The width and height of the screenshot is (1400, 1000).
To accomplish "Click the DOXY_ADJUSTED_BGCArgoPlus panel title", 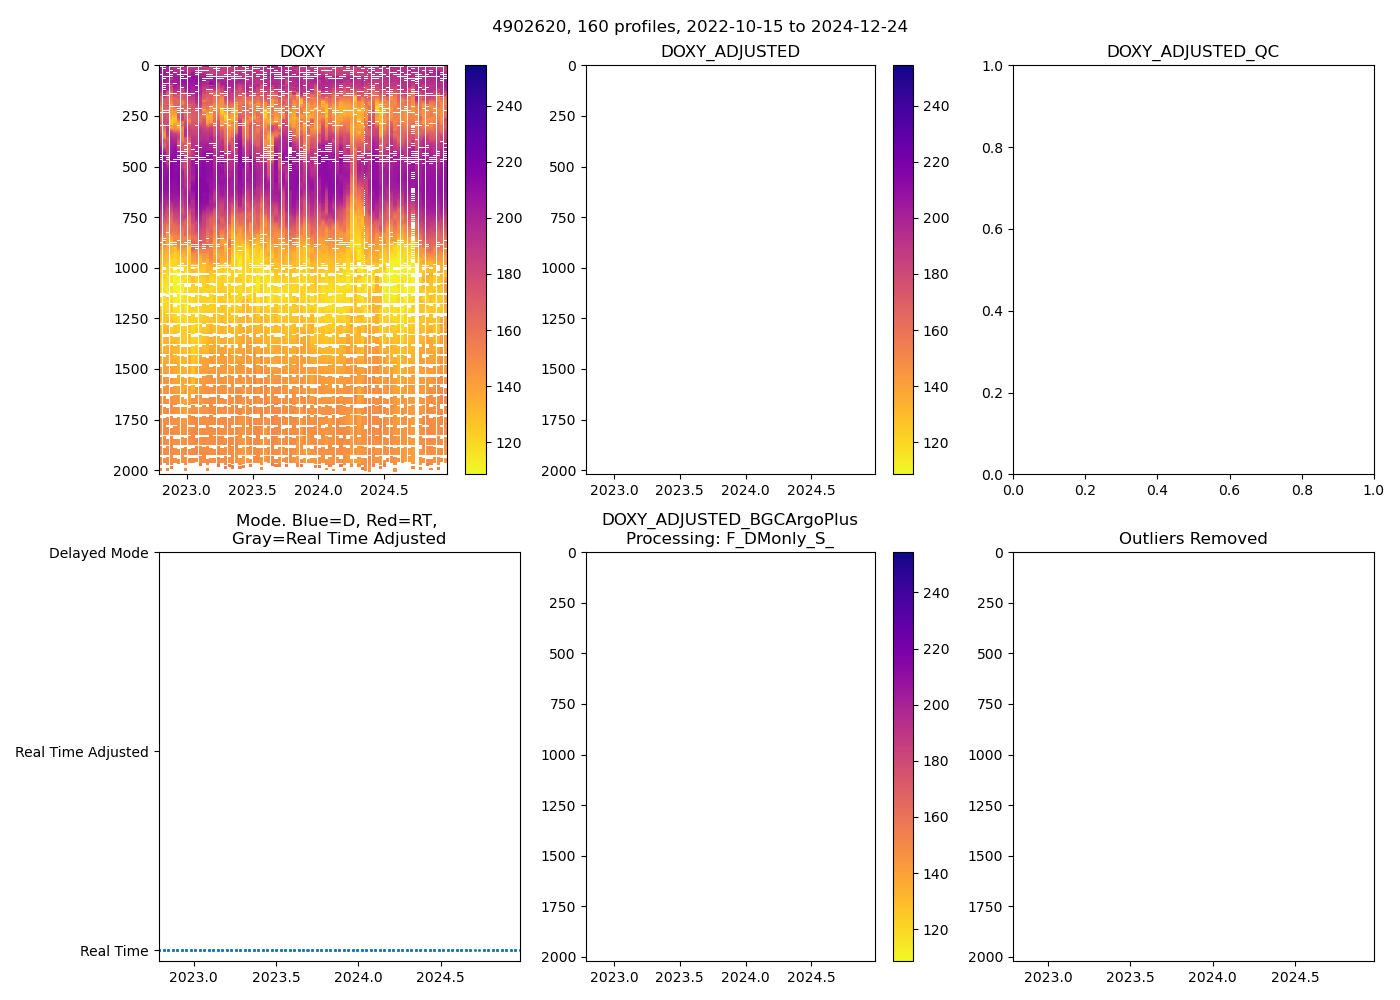I will (730, 529).
